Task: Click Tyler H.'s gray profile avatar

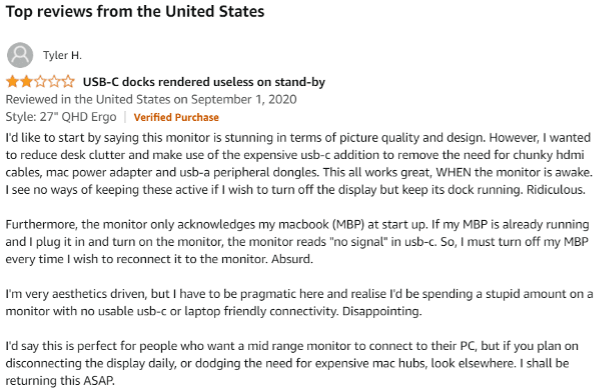Action: pos(20,55)
